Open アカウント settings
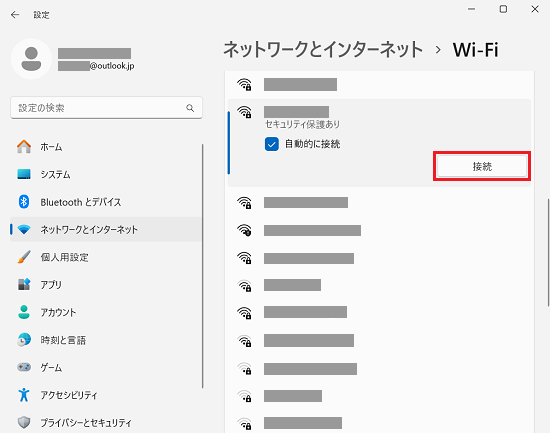The width and height of the screenshot is (550, 433). point(106,312)
